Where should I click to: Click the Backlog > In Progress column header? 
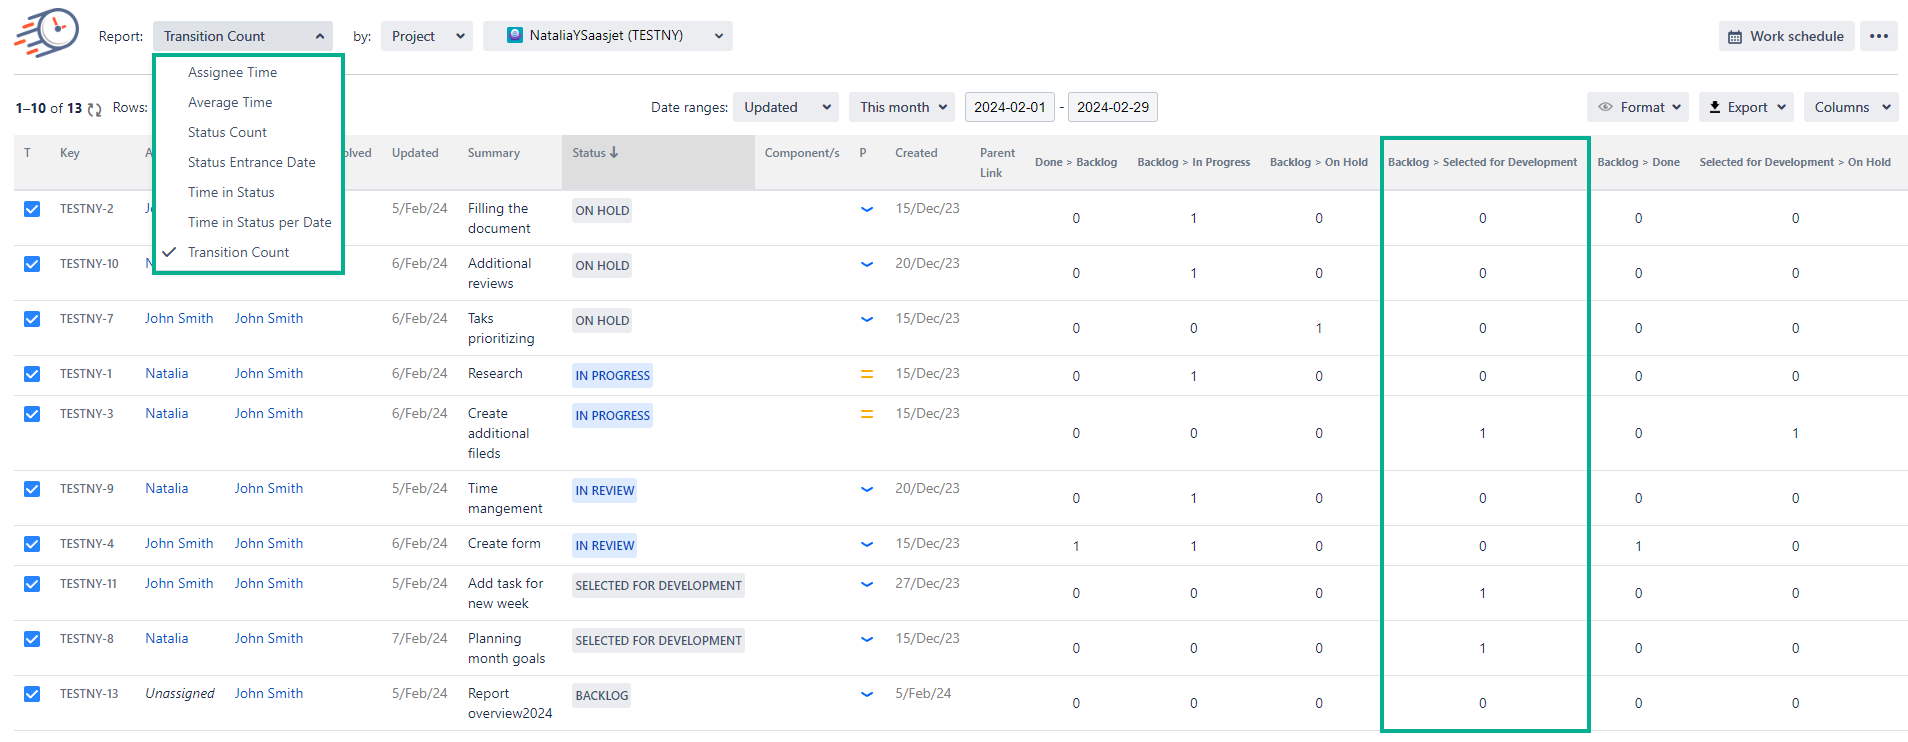tap(1194, 162)
